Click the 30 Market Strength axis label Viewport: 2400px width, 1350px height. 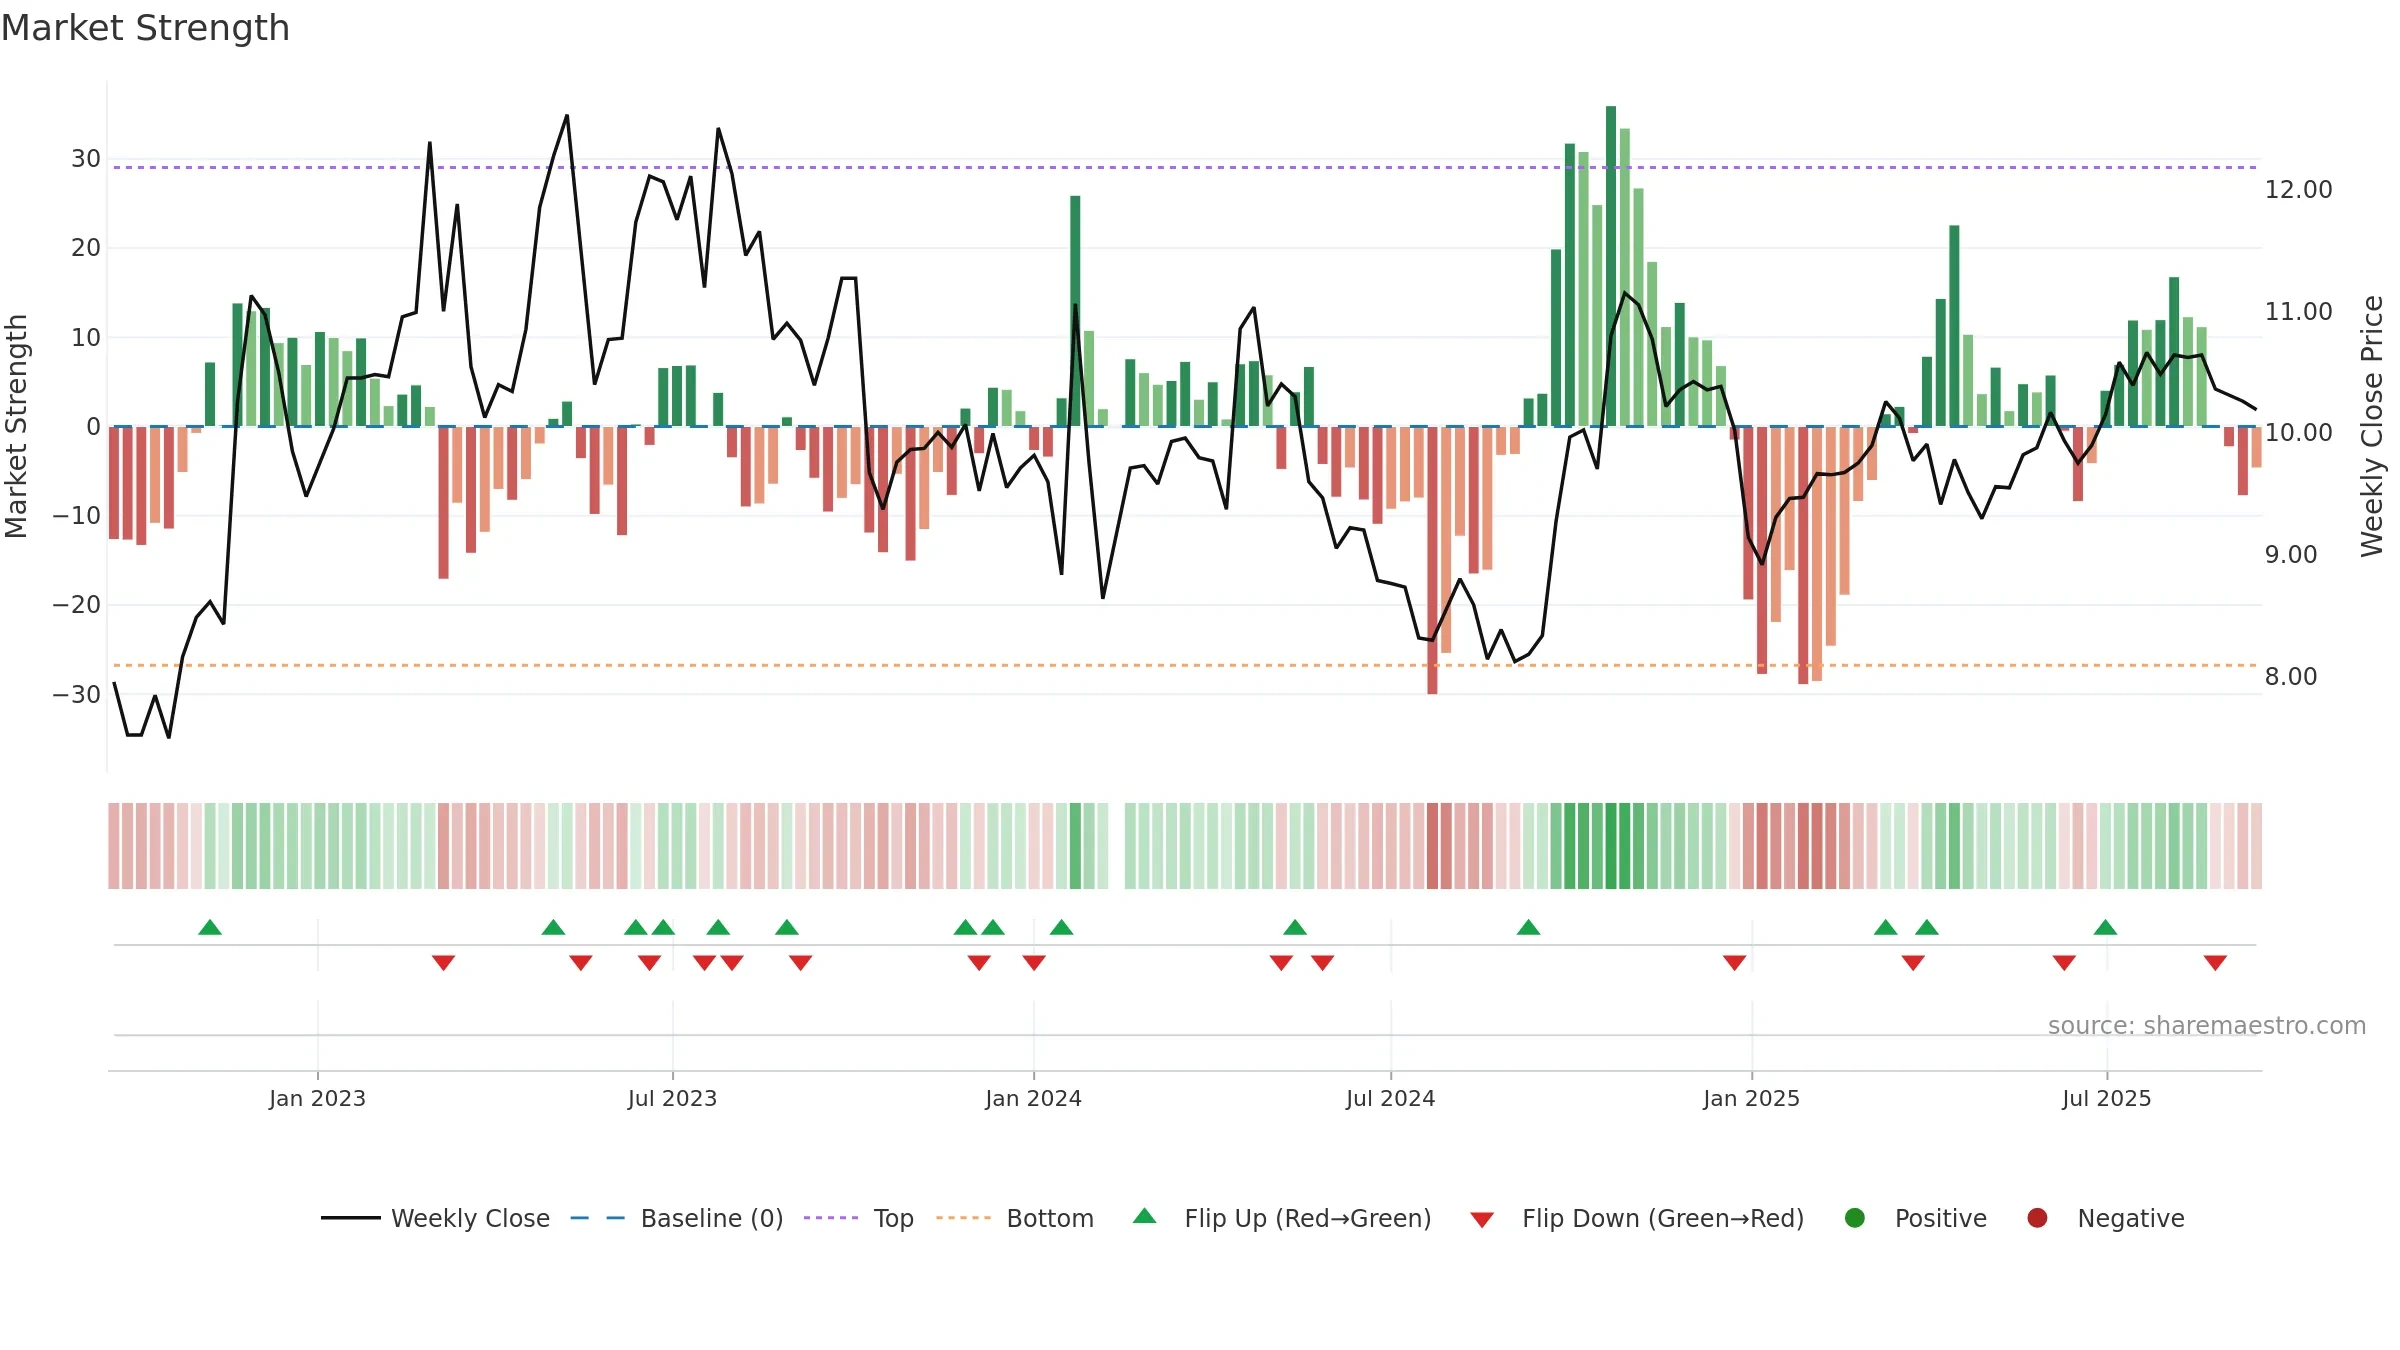pos(86,158)
